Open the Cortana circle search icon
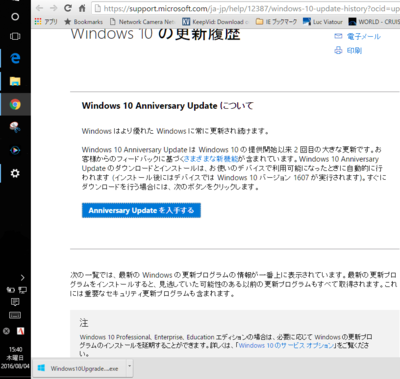 coord(15,17)
